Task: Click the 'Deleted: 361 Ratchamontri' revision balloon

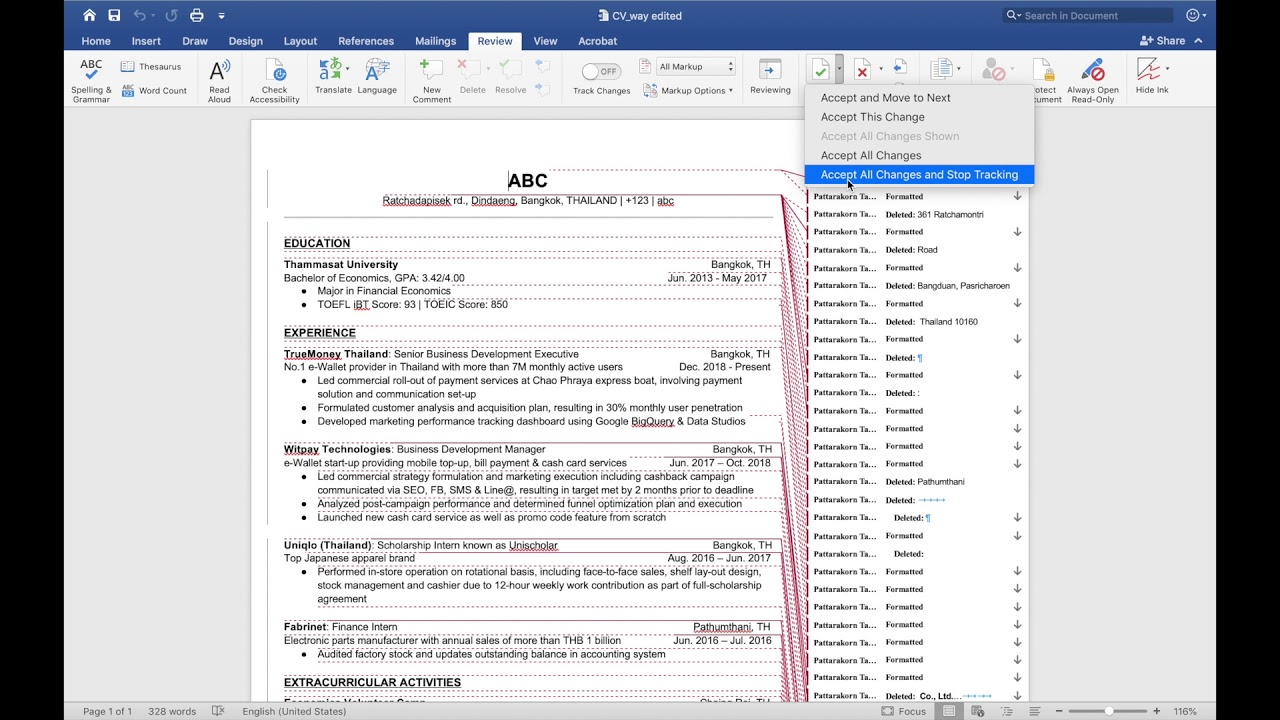Action: (x=934, y=214)
